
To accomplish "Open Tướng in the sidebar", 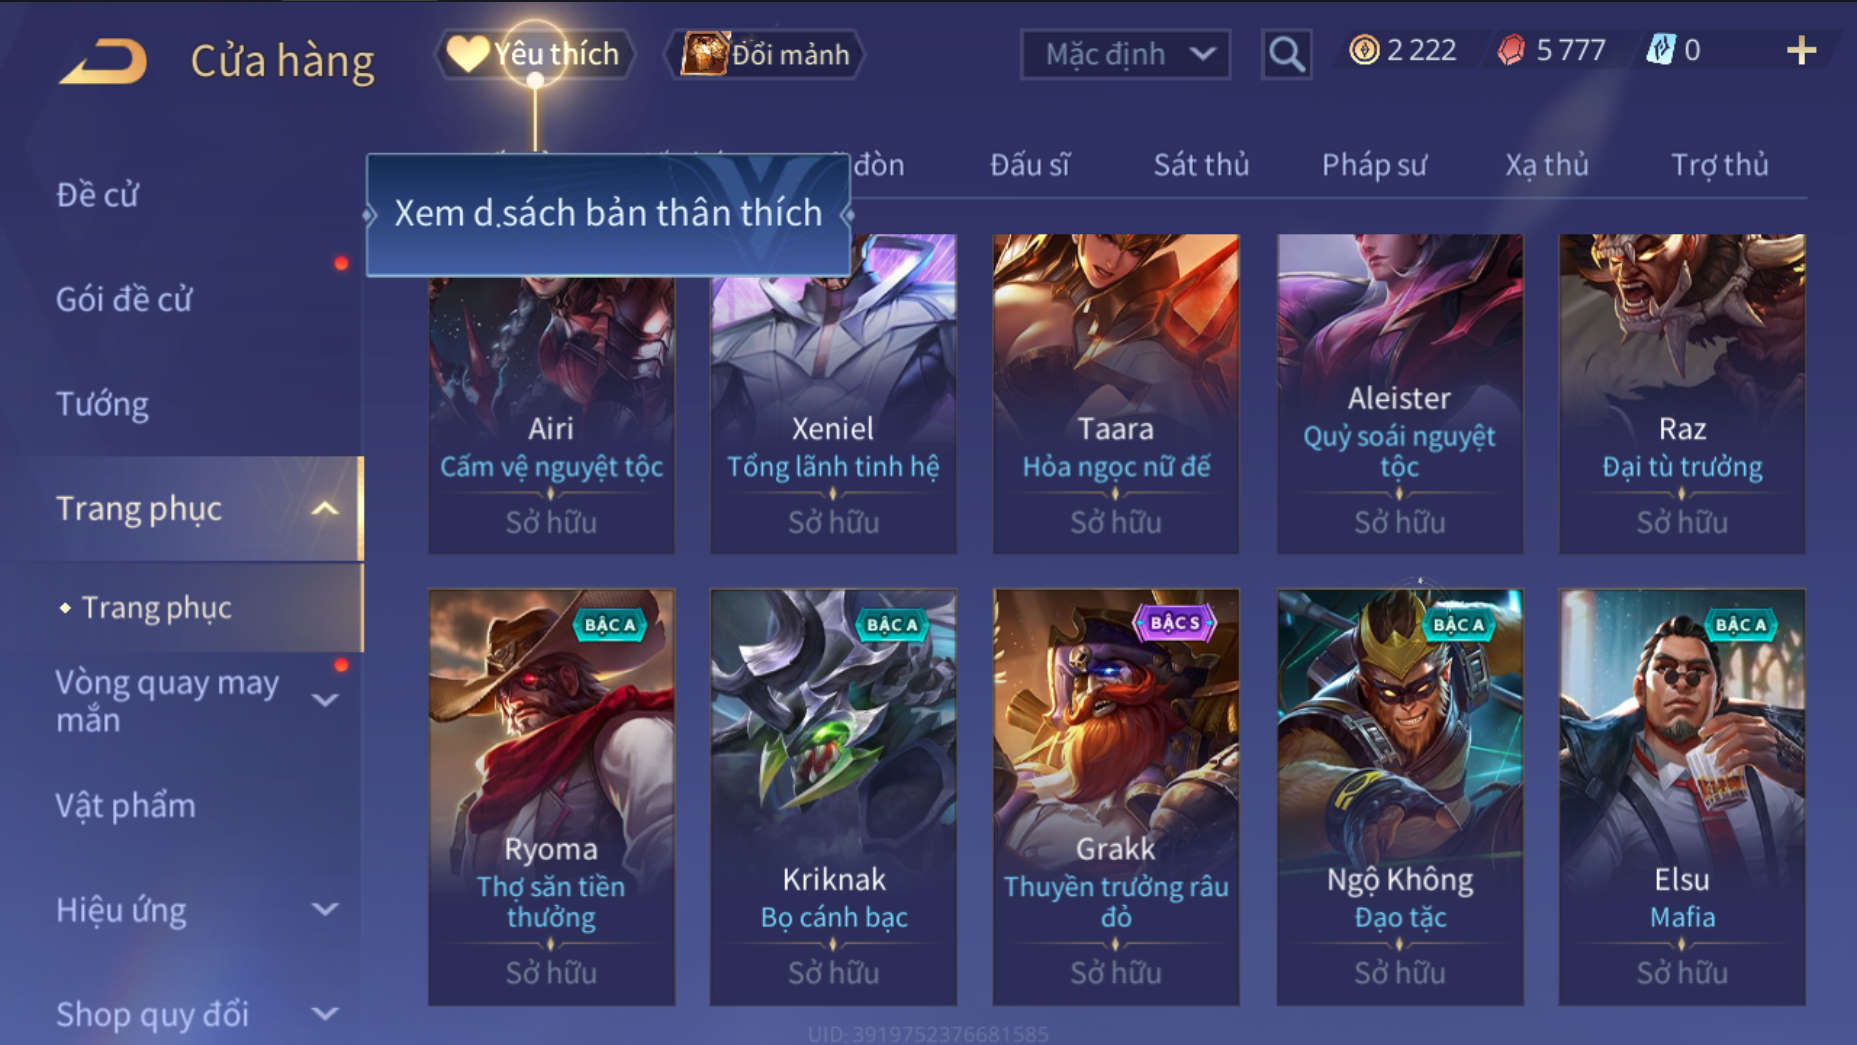I will [102, 404].
